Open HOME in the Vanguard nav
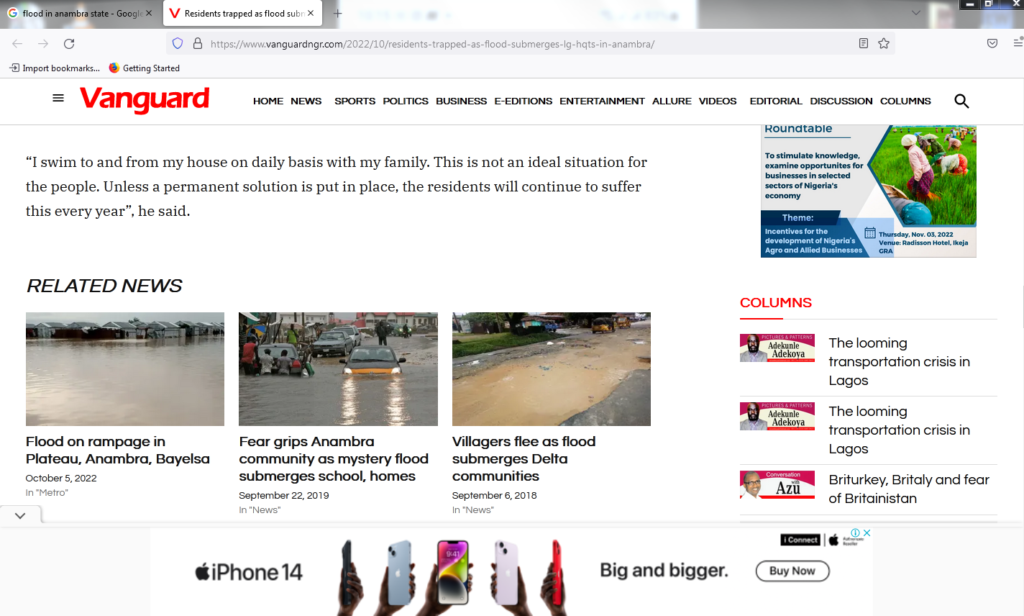This screenshot has height=616, width=1024. (268, 101)
